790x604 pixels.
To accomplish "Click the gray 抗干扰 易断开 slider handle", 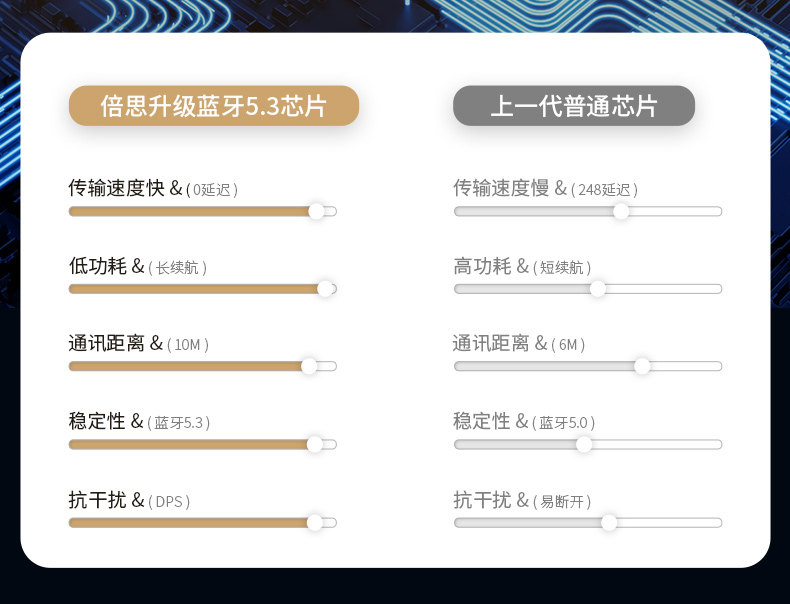I will pyautogui.click(x=609, y=522).
